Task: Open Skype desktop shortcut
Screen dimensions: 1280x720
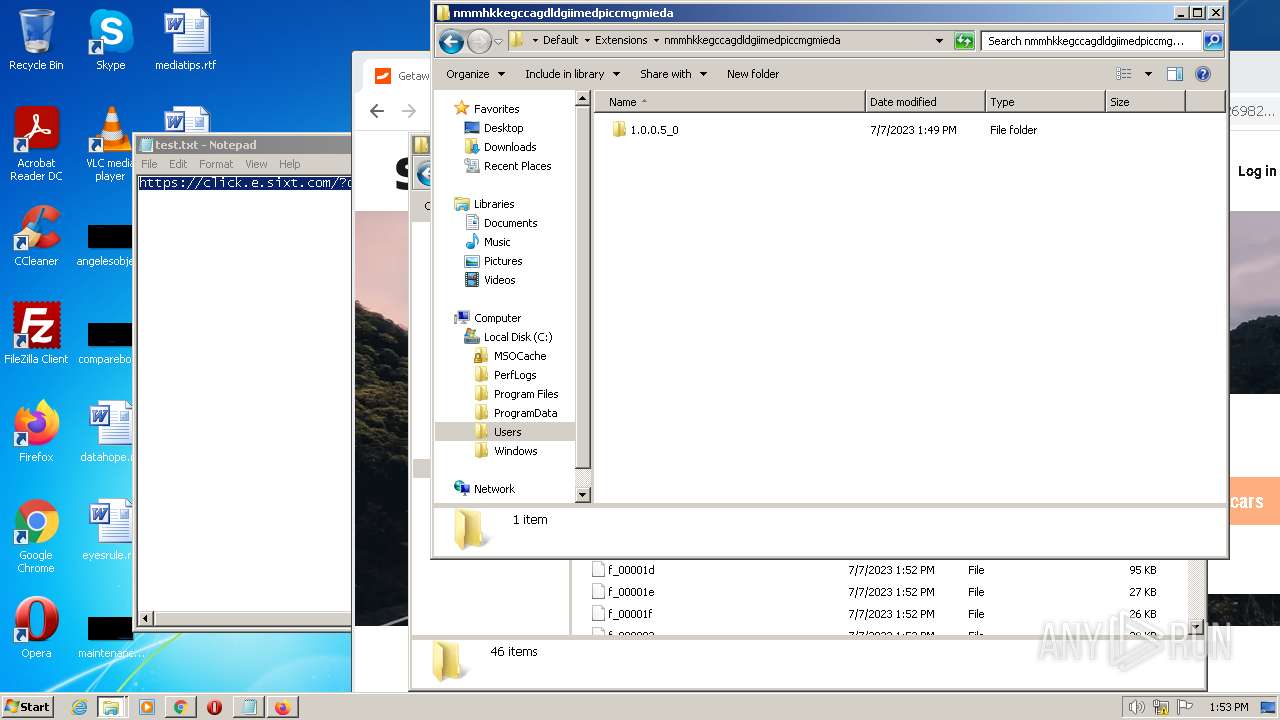Action: (x=110, y=41)
